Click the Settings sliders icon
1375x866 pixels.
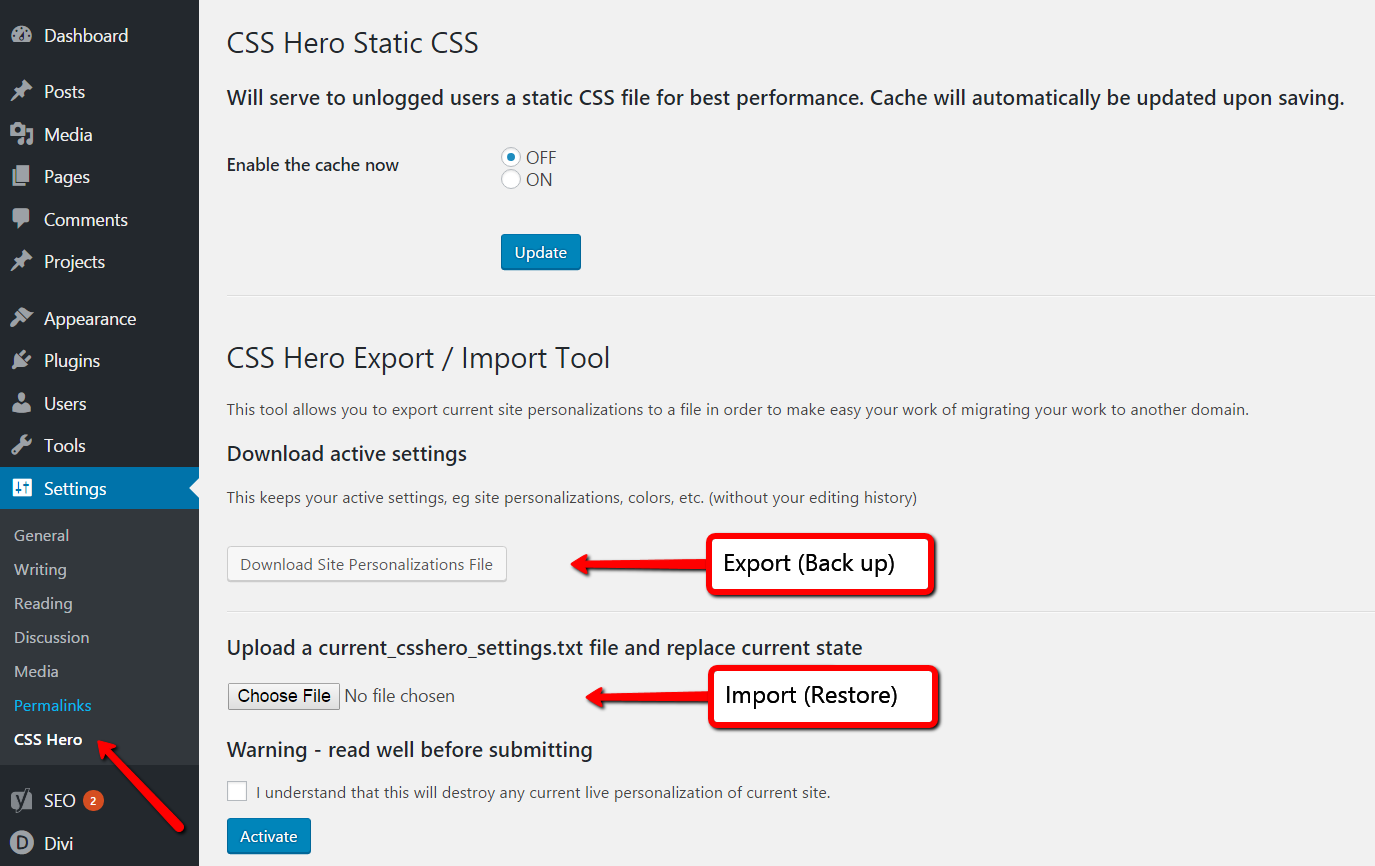coord(22,488)
